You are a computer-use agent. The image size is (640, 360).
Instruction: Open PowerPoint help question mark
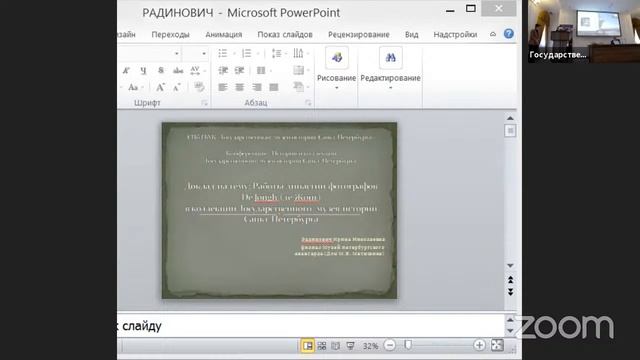509,34
